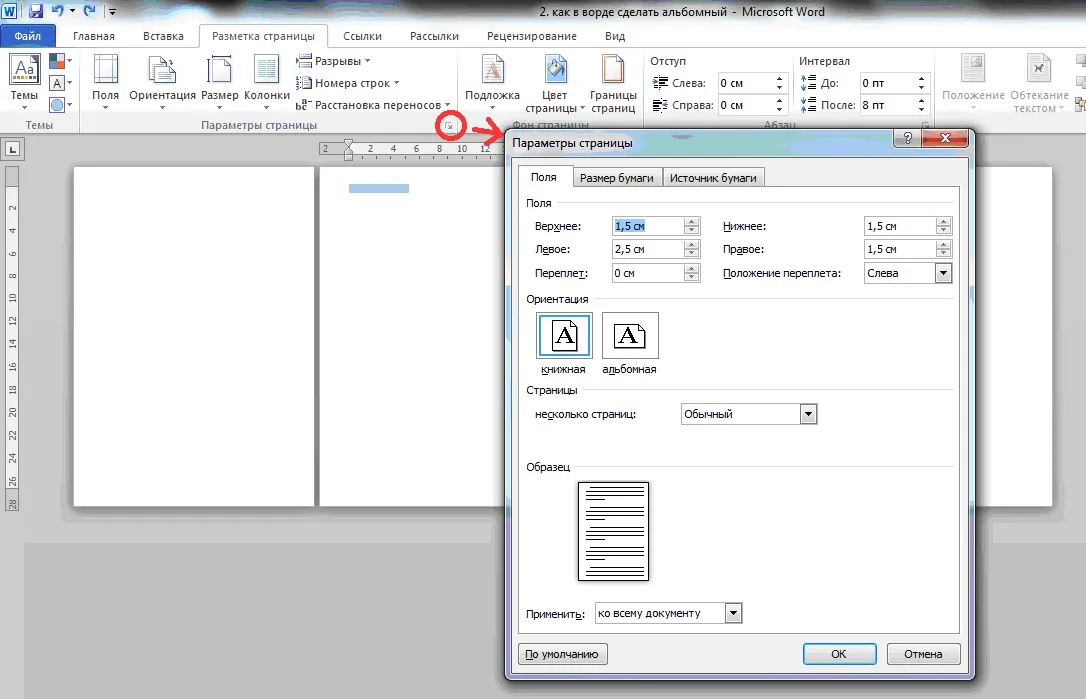Open the Применить ко всему документу dropdown

[x=733, y=613]
